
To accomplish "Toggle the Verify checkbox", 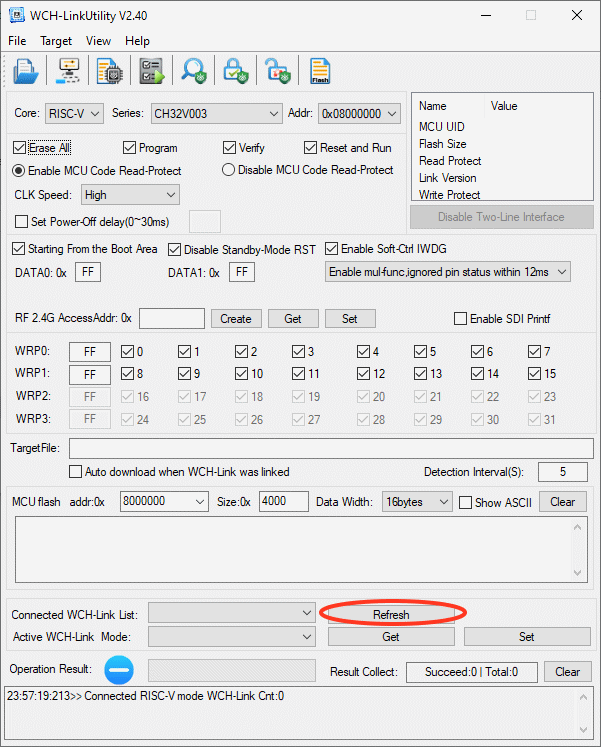I will [229, 148].
